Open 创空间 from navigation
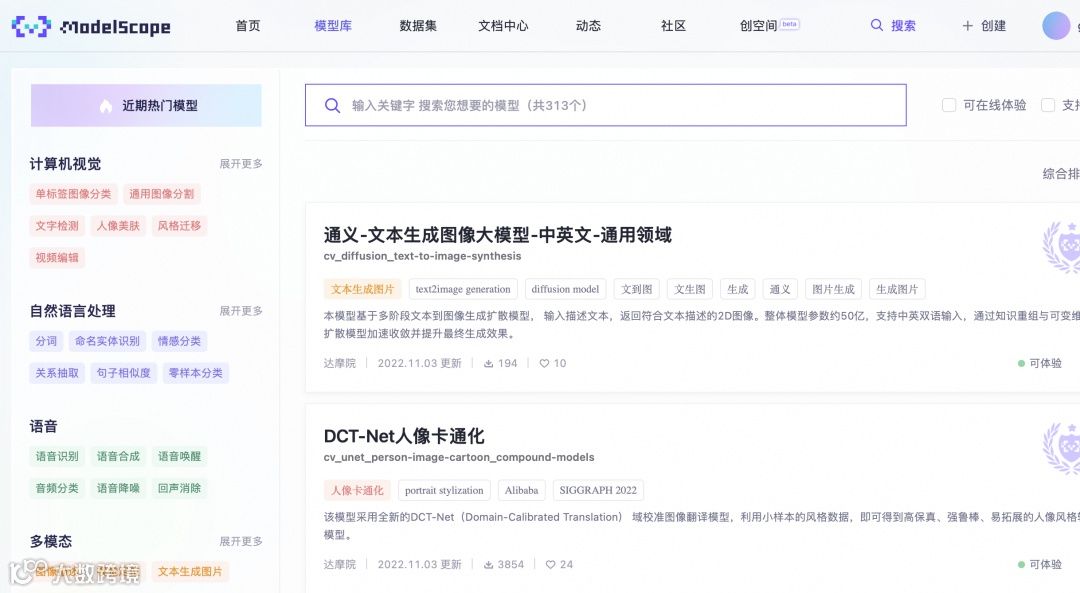Screen dimensions: 1080x593 pos(758,25)
